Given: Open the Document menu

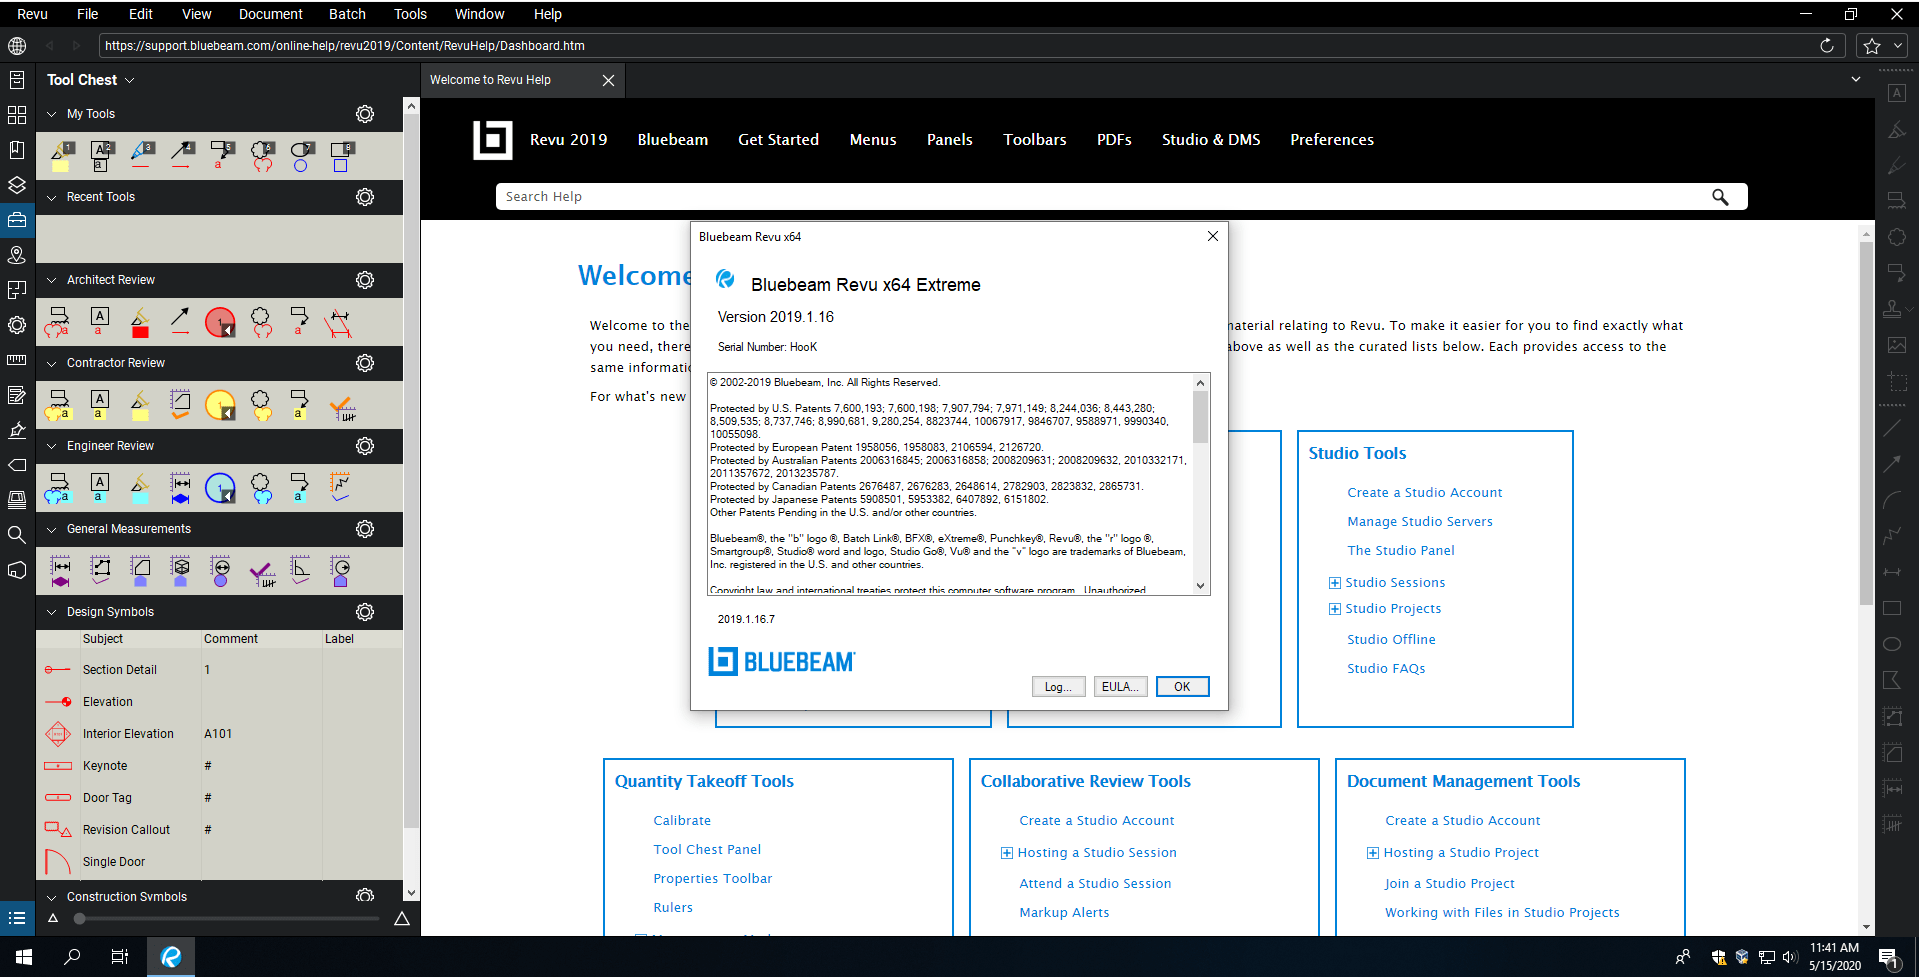Looking at the screenshot, I should coord(270,14).
